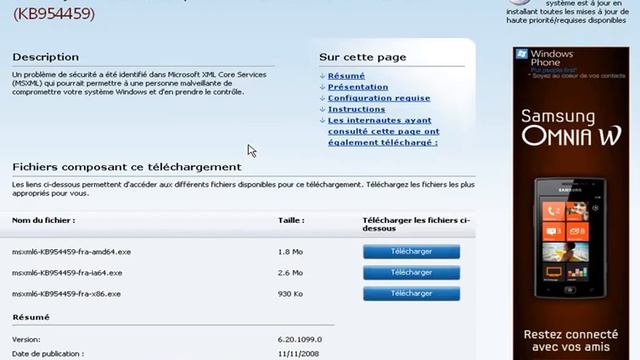Image resolution: width=640 pixels, height=360 pixels.
Task: Click the Samsung Omnia W ad title
Action: (x=571, y=128)
